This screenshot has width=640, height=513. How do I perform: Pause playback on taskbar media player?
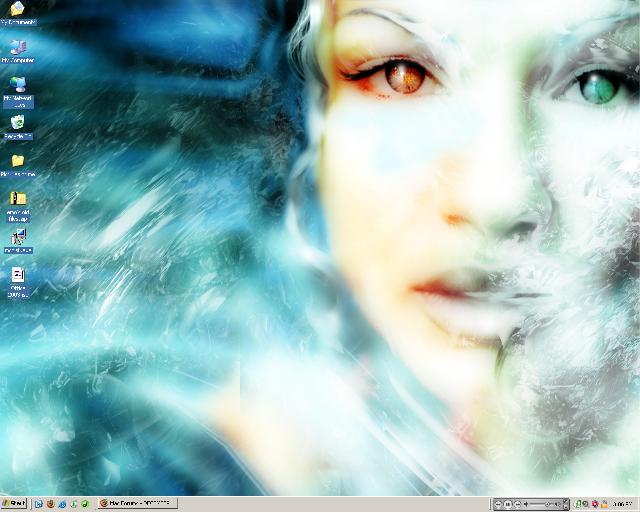508,504
